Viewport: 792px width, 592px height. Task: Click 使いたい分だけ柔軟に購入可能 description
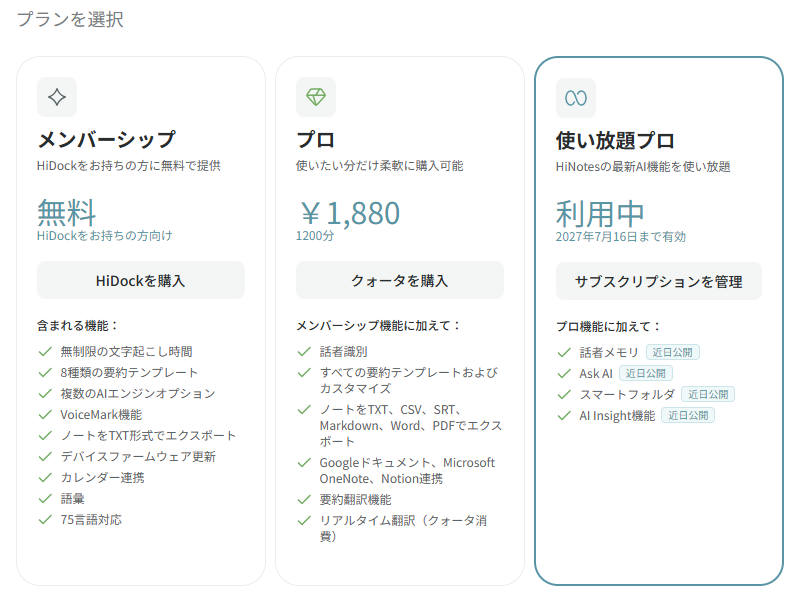pyautogui.click(x=379, y=166)
